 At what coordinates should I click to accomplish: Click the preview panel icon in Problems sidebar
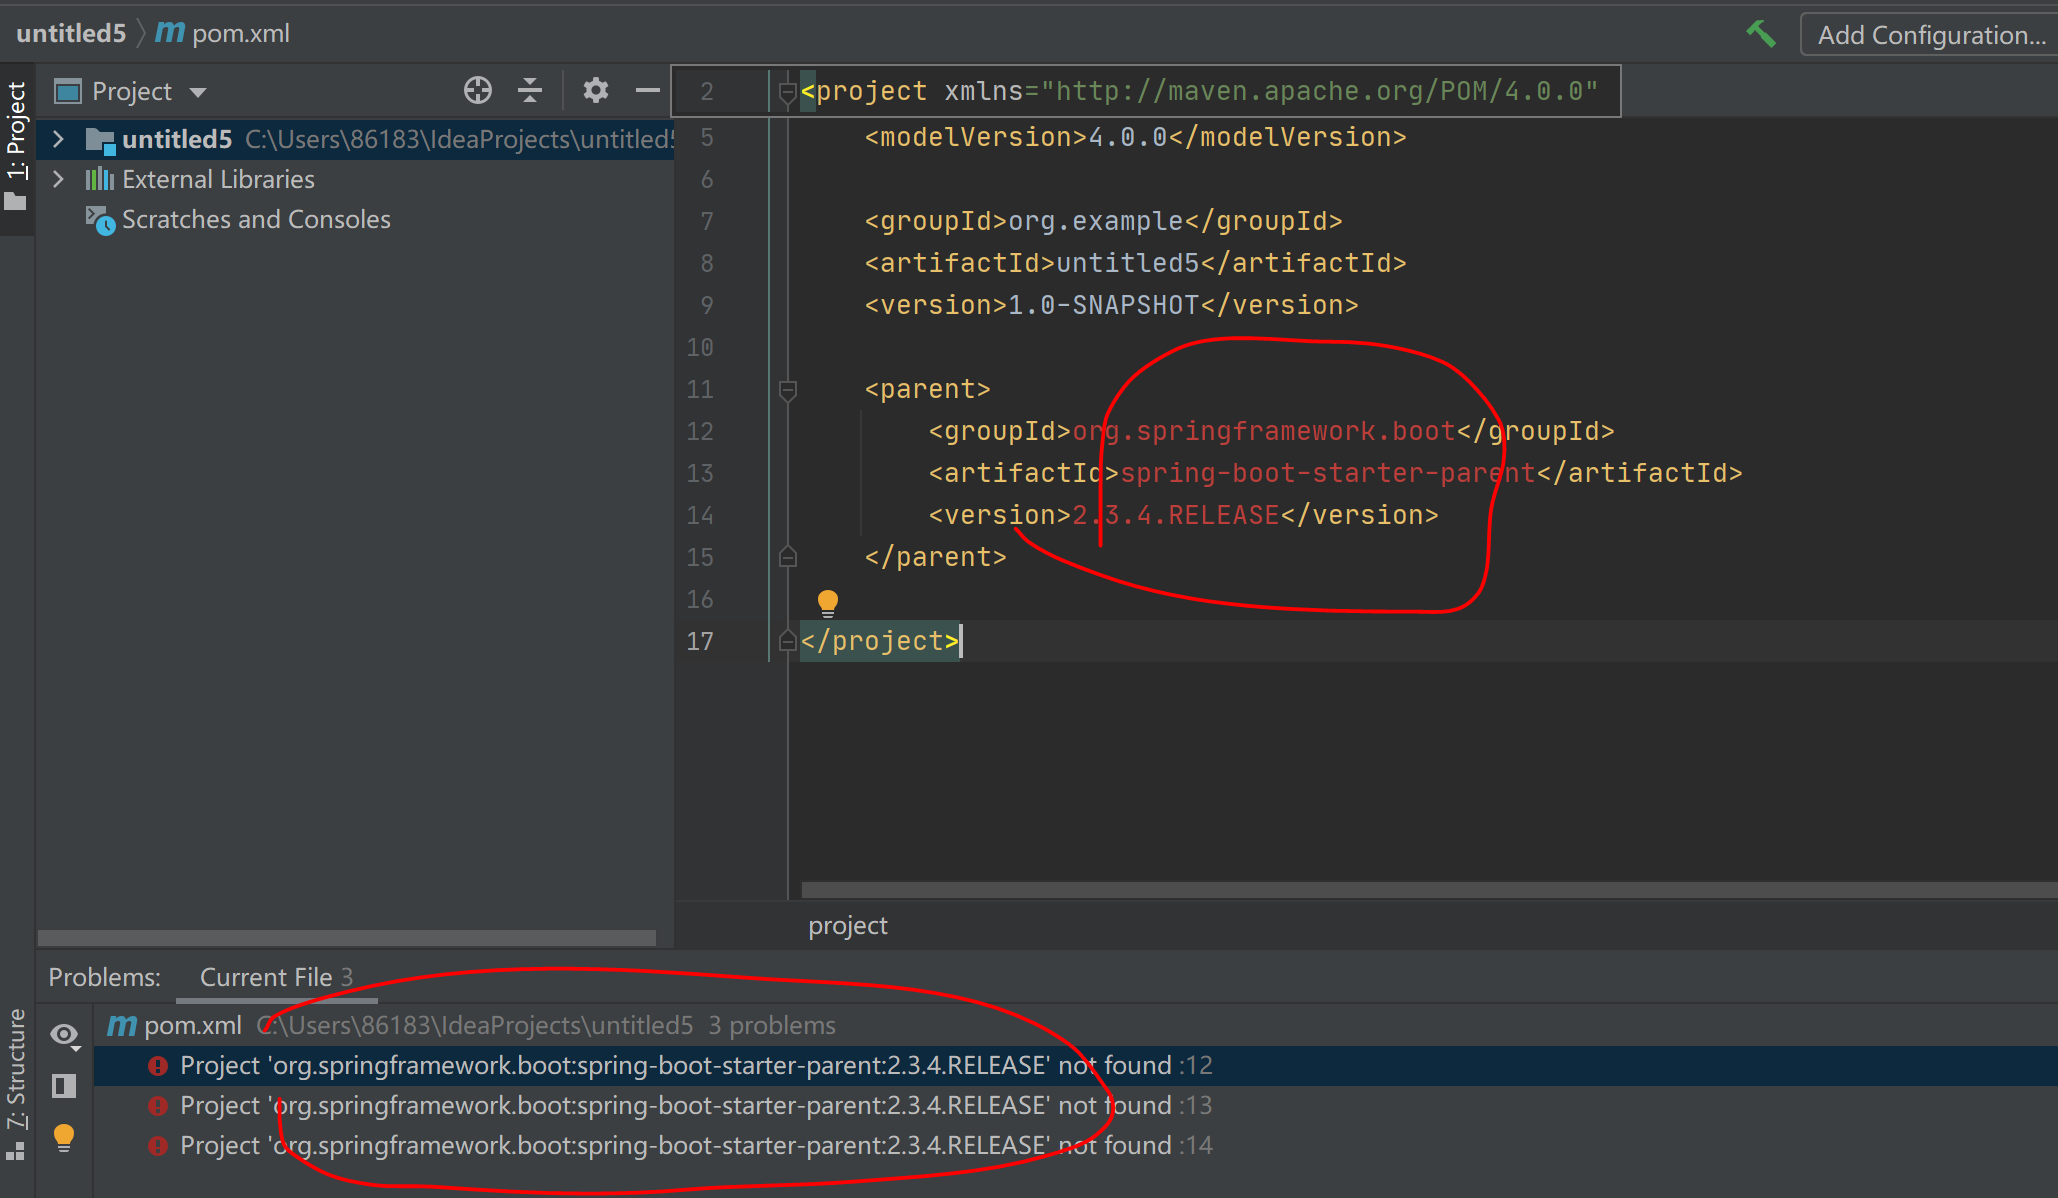click(x=64, y=1086)
